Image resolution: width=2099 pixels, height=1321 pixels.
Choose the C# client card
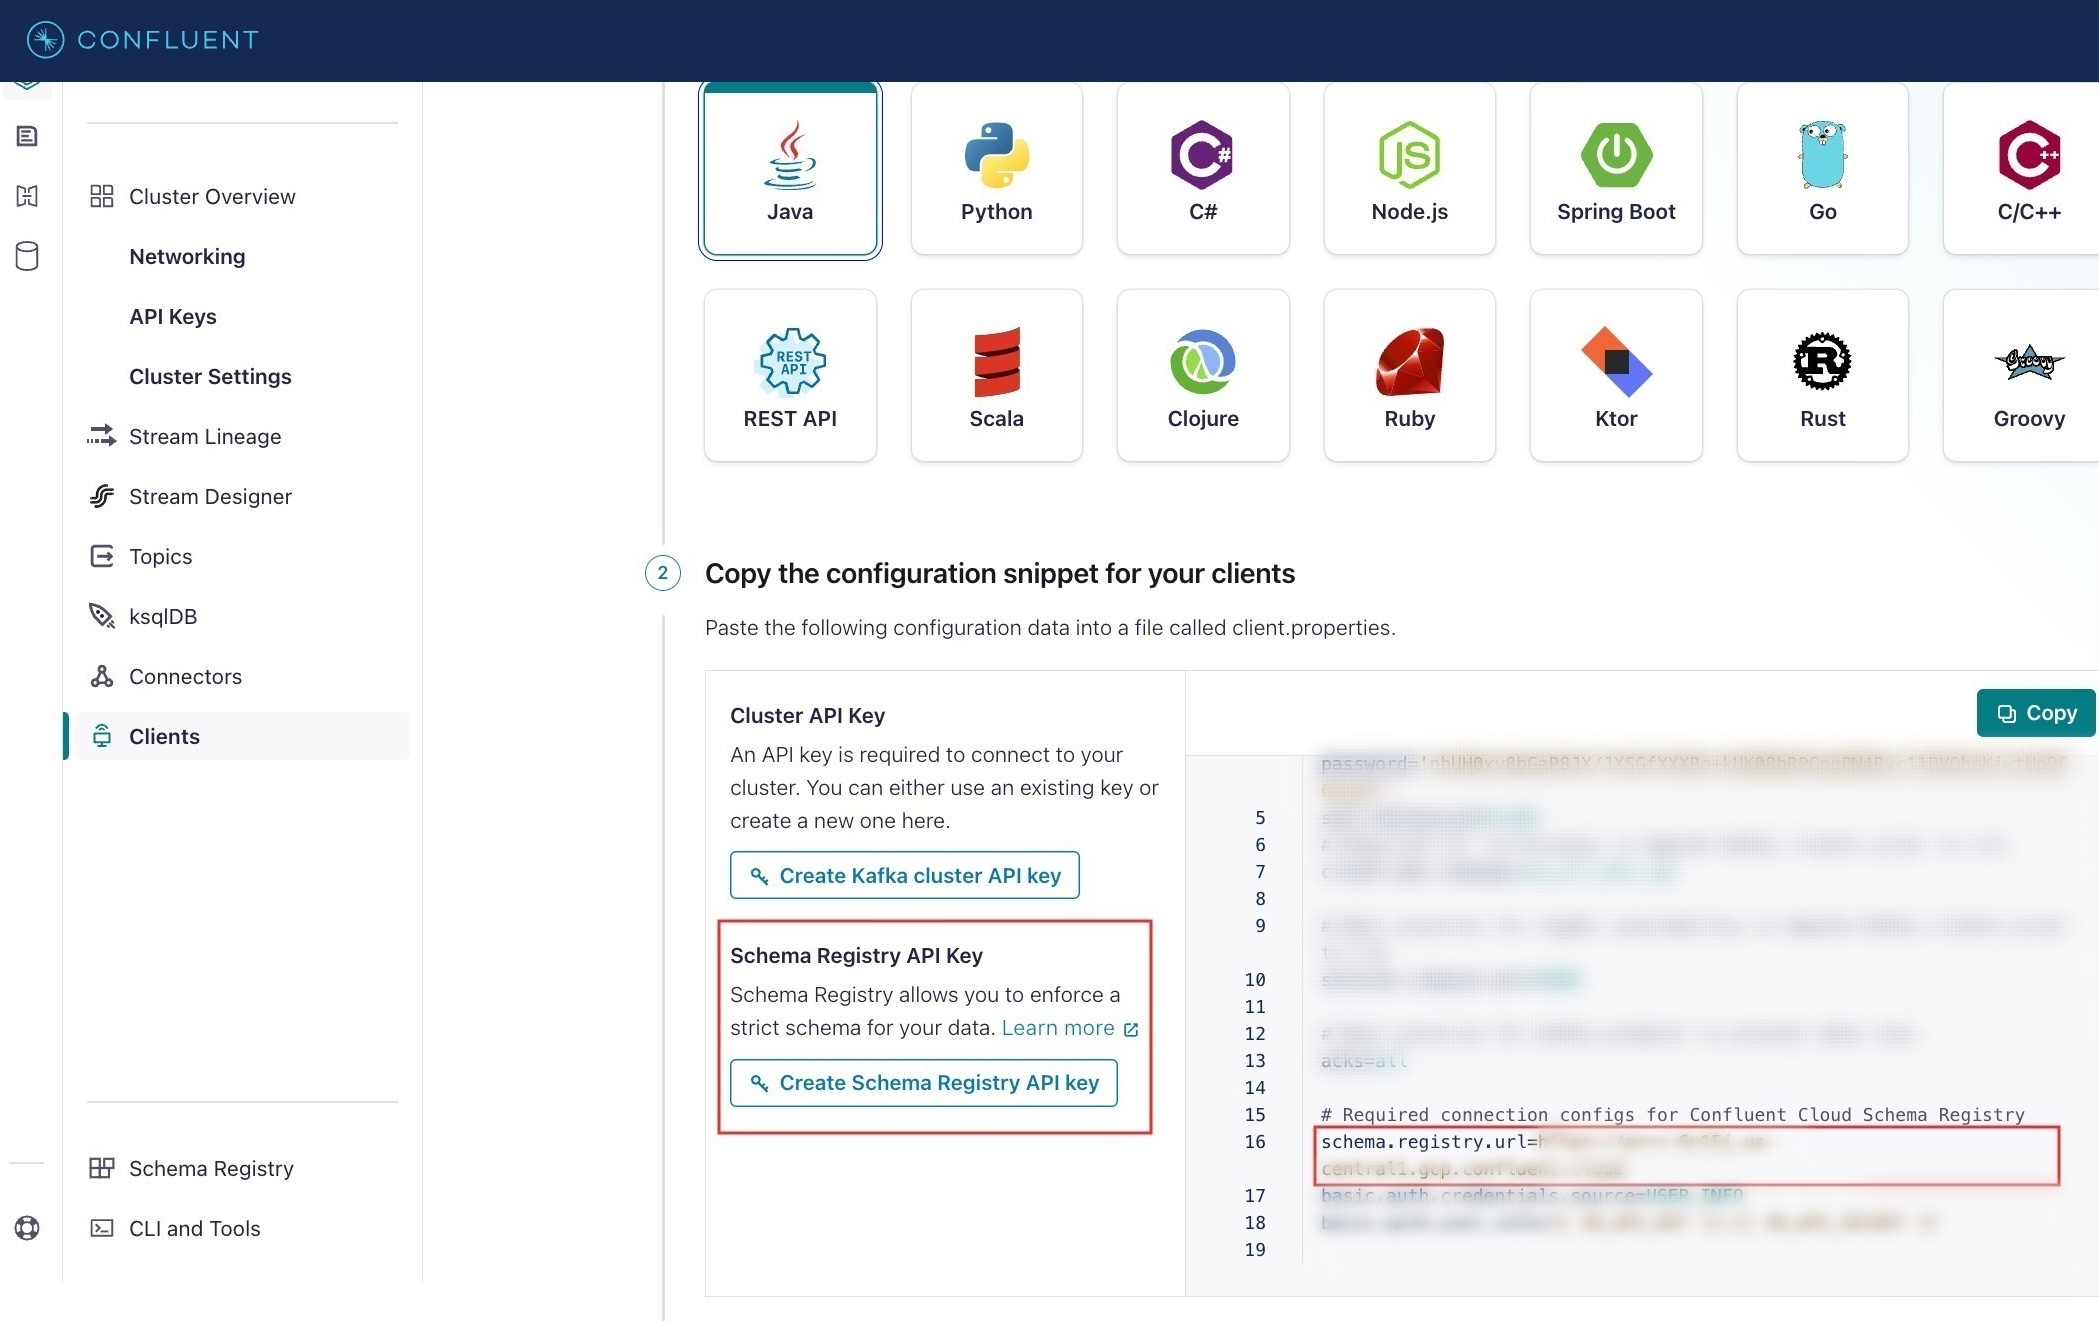(1203, 168)
